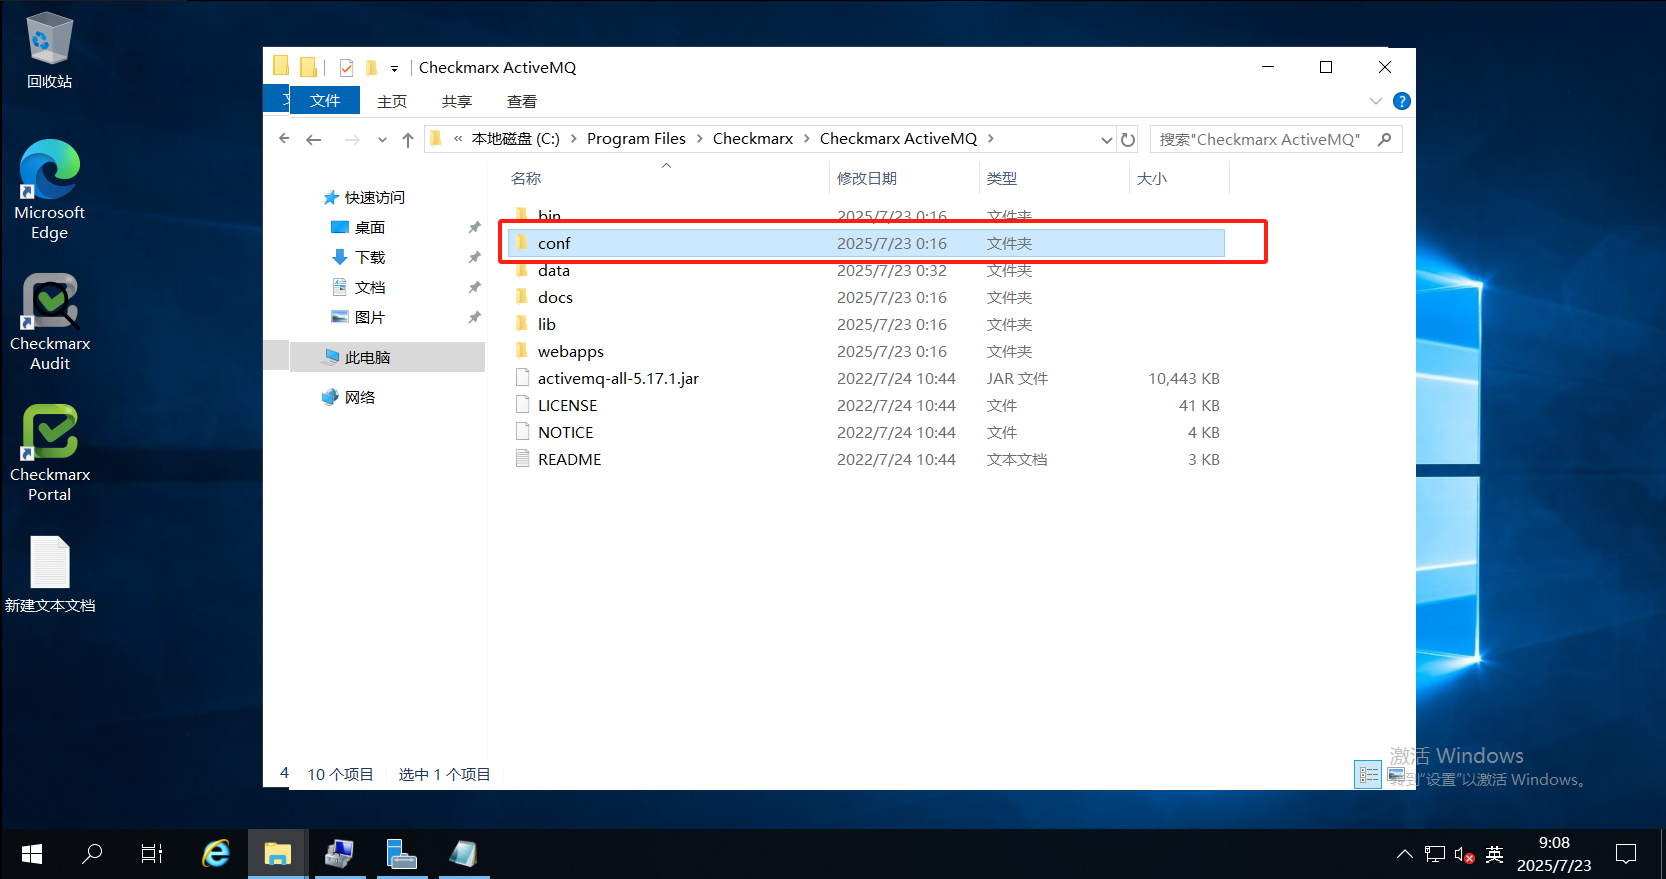1666x879 pixels.
Task: Select the 新建文本文档 file on the desktop
Action: coord(49,575)
